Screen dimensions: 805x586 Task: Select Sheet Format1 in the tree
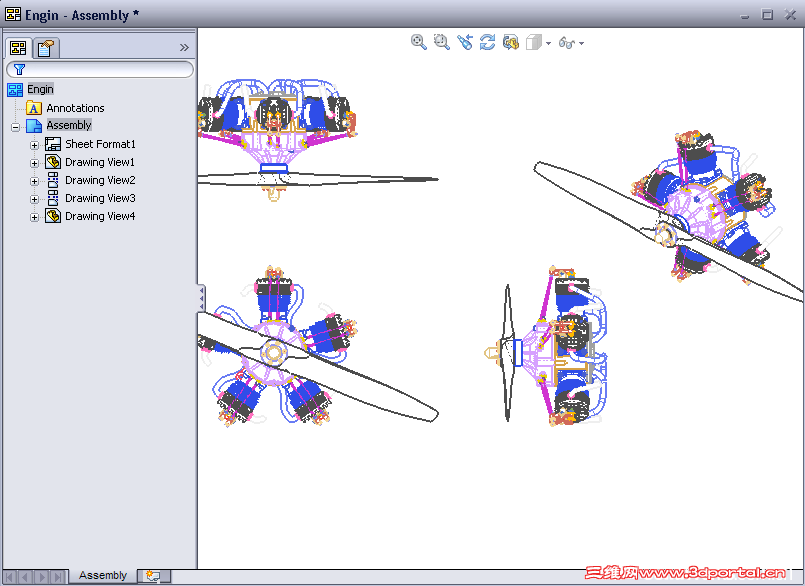pyautogui.click(x=100, y=144)
